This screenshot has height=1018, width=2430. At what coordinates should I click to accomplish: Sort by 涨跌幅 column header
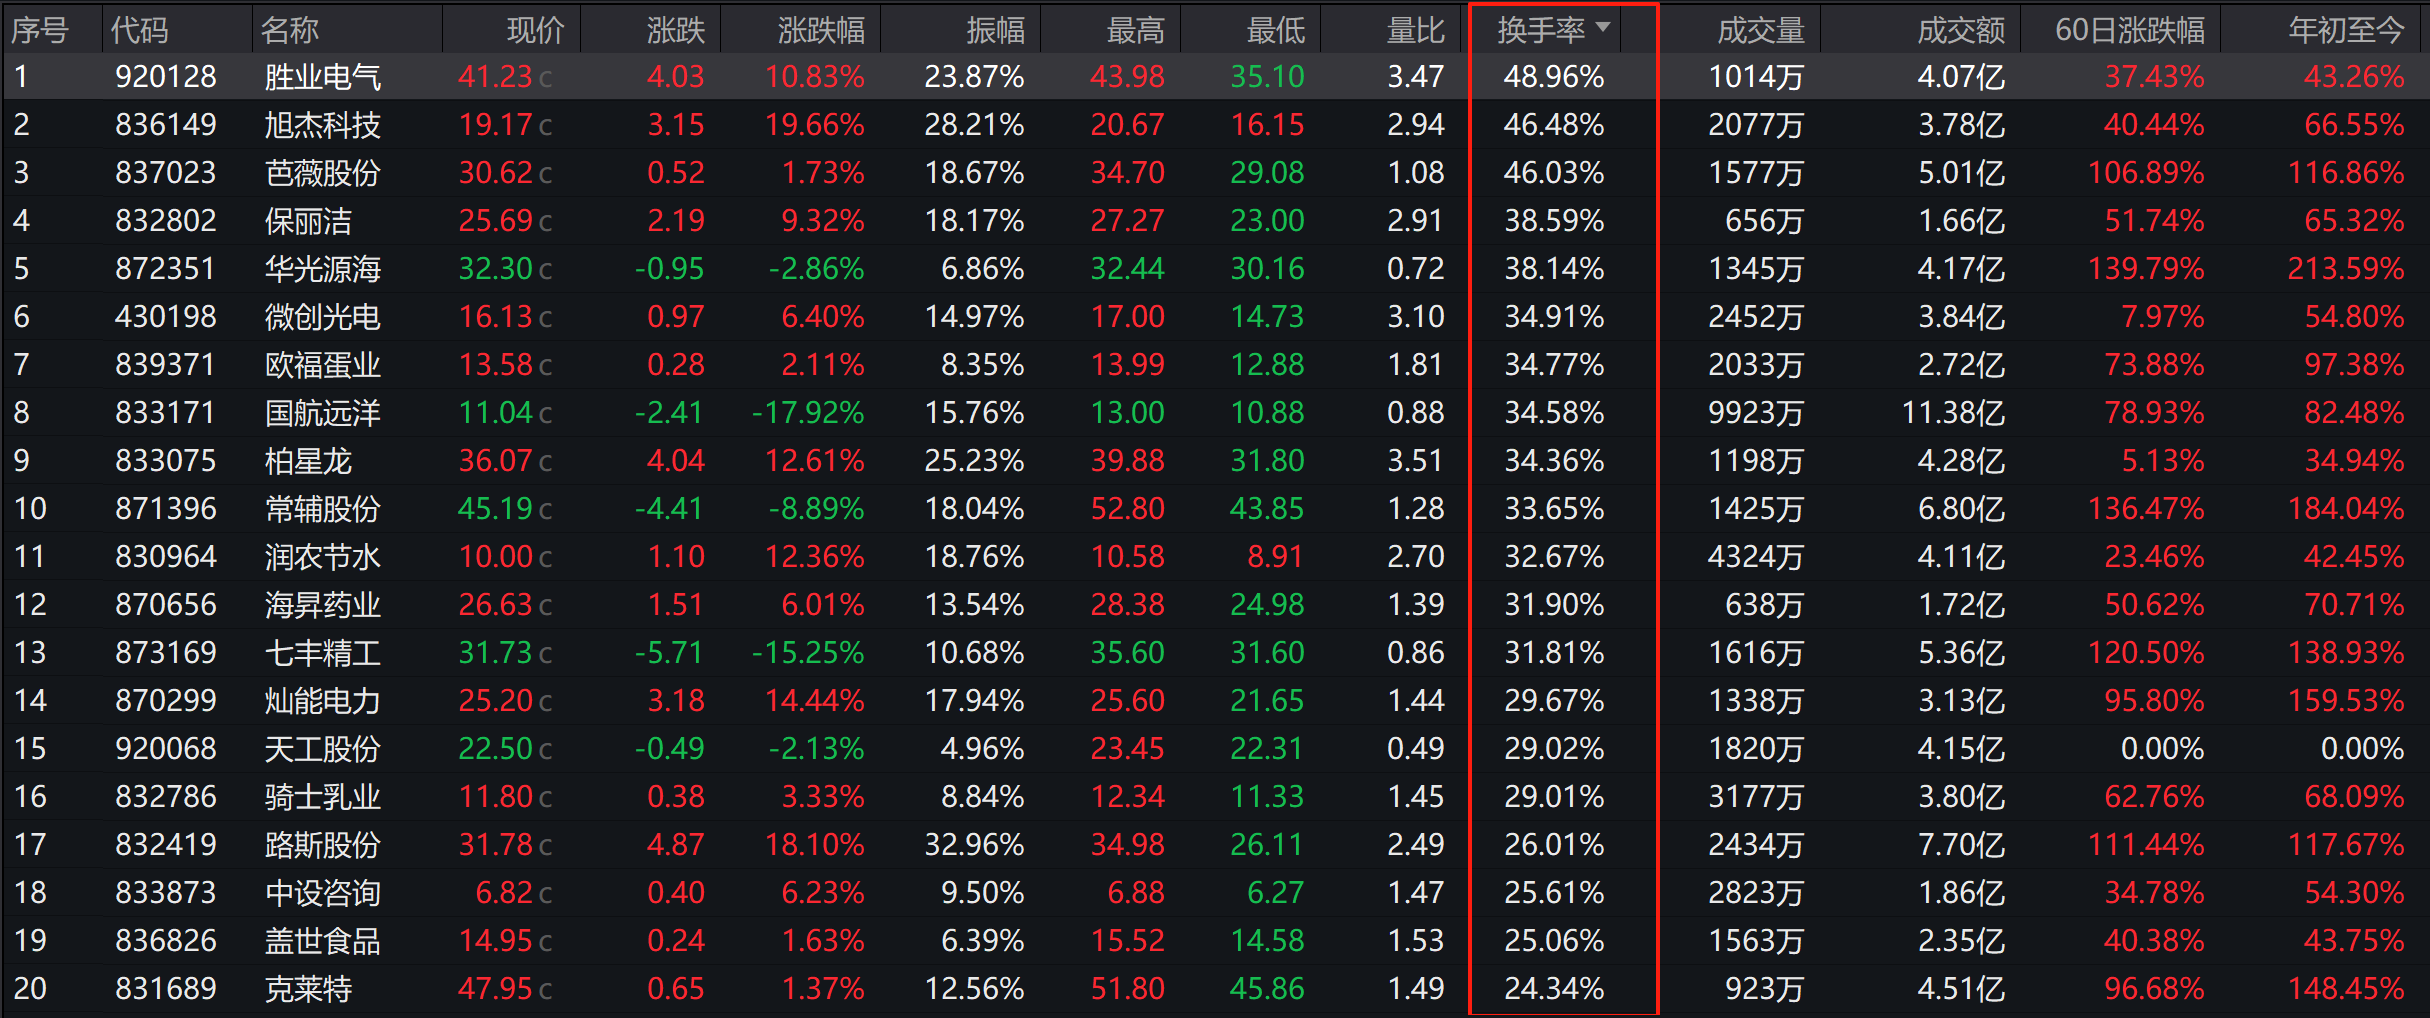821,30
